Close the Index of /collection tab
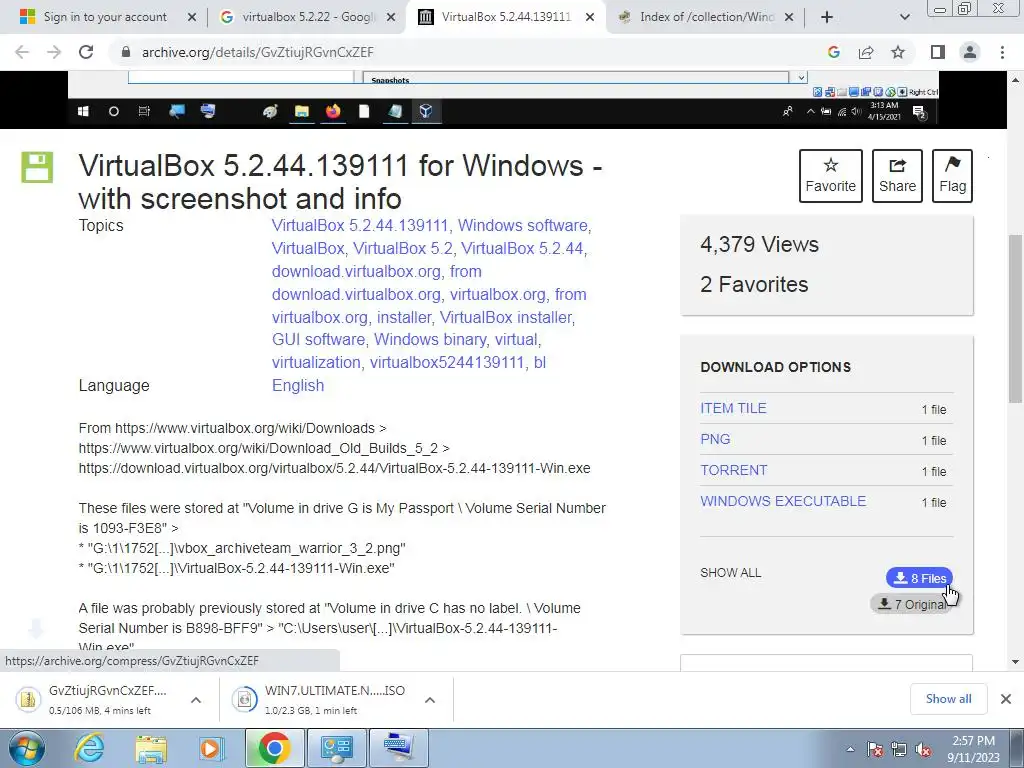This screenshot has width=1024, height=768. pos(789,17)
